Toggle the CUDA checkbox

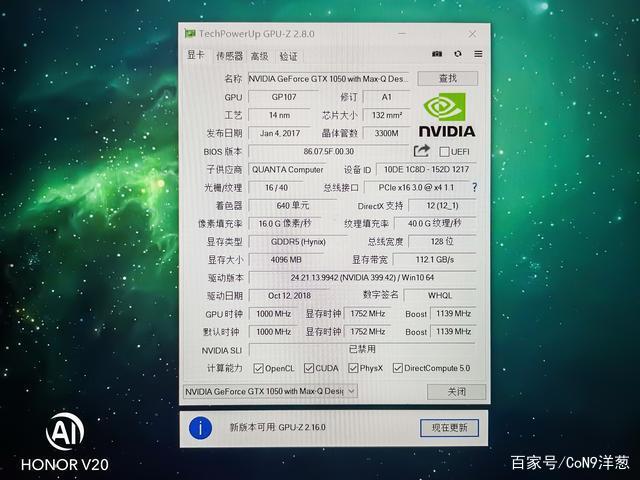click(309, 368)
